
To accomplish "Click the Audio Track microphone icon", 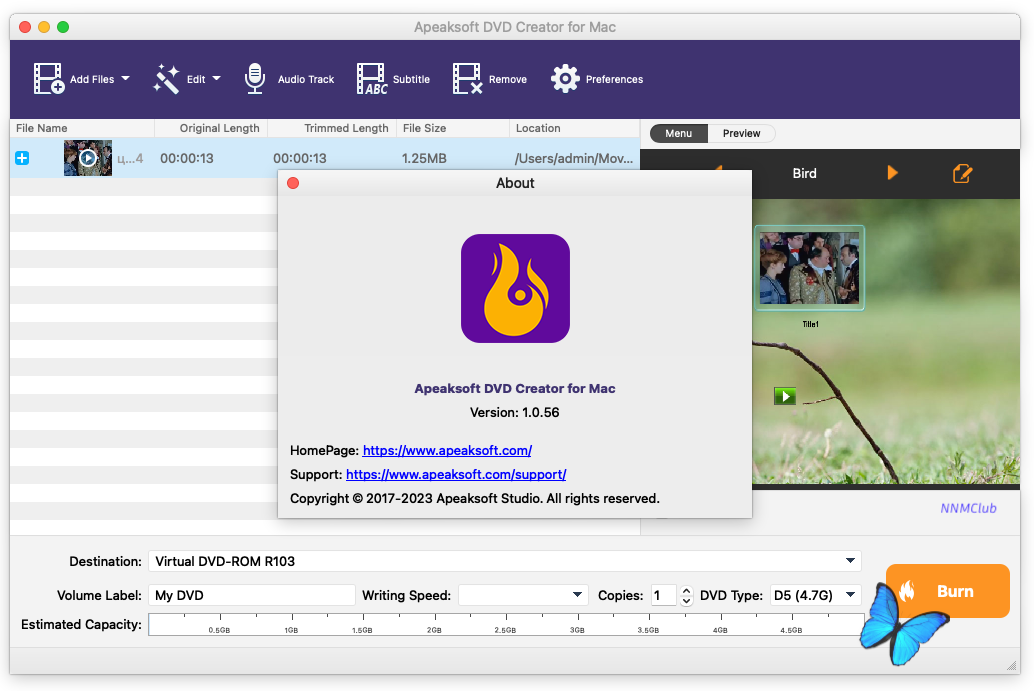I will 255,79.
